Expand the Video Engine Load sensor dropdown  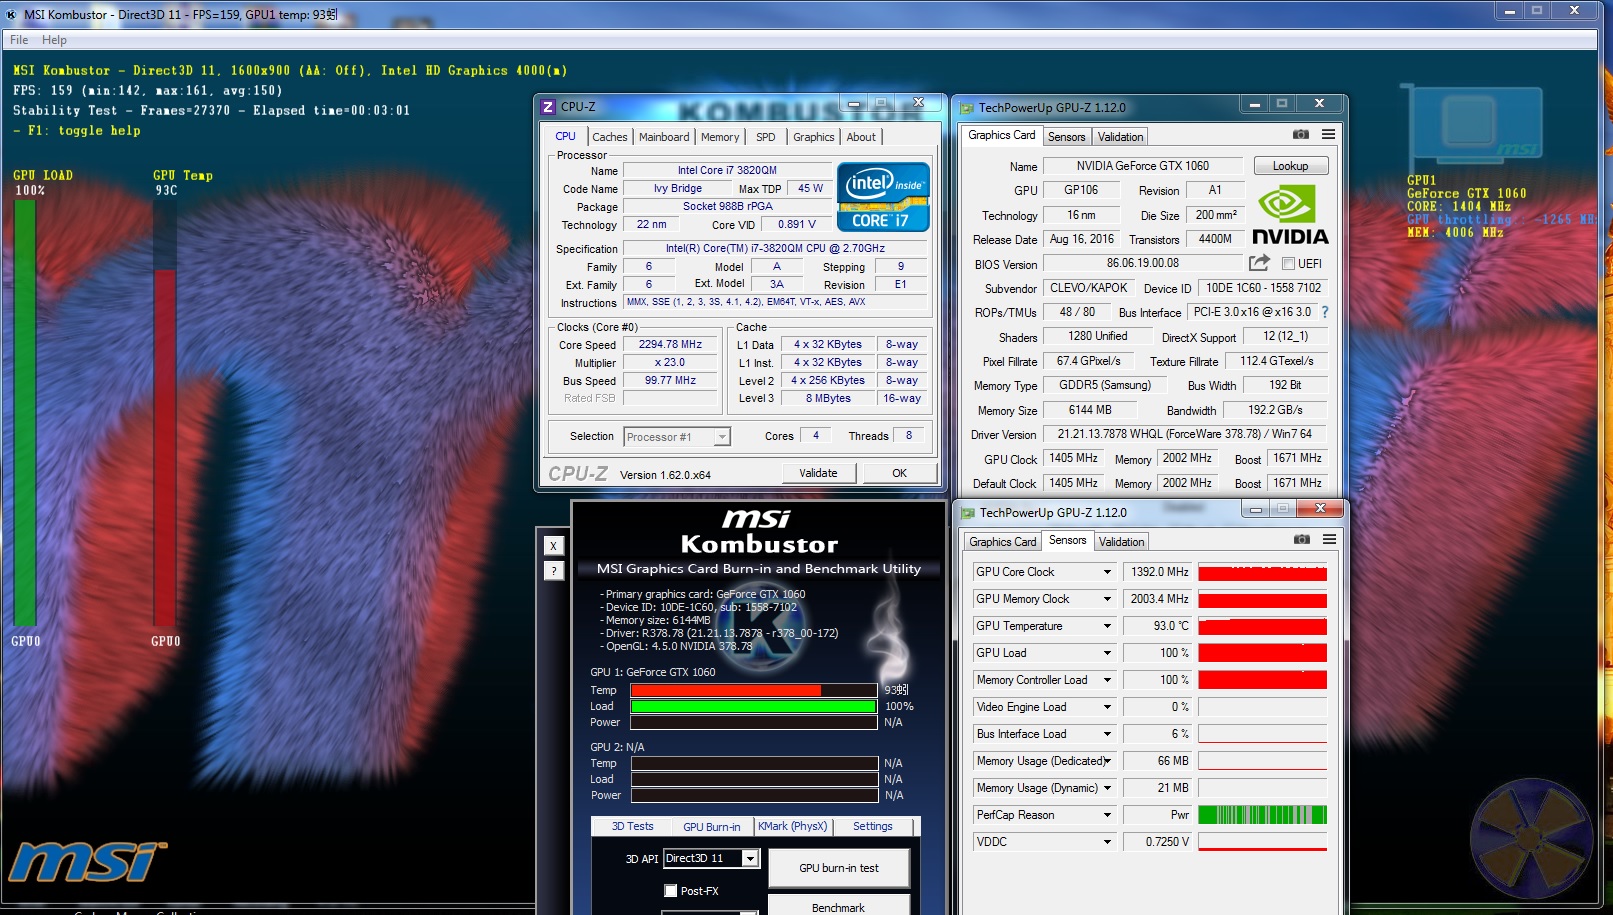1107,707
